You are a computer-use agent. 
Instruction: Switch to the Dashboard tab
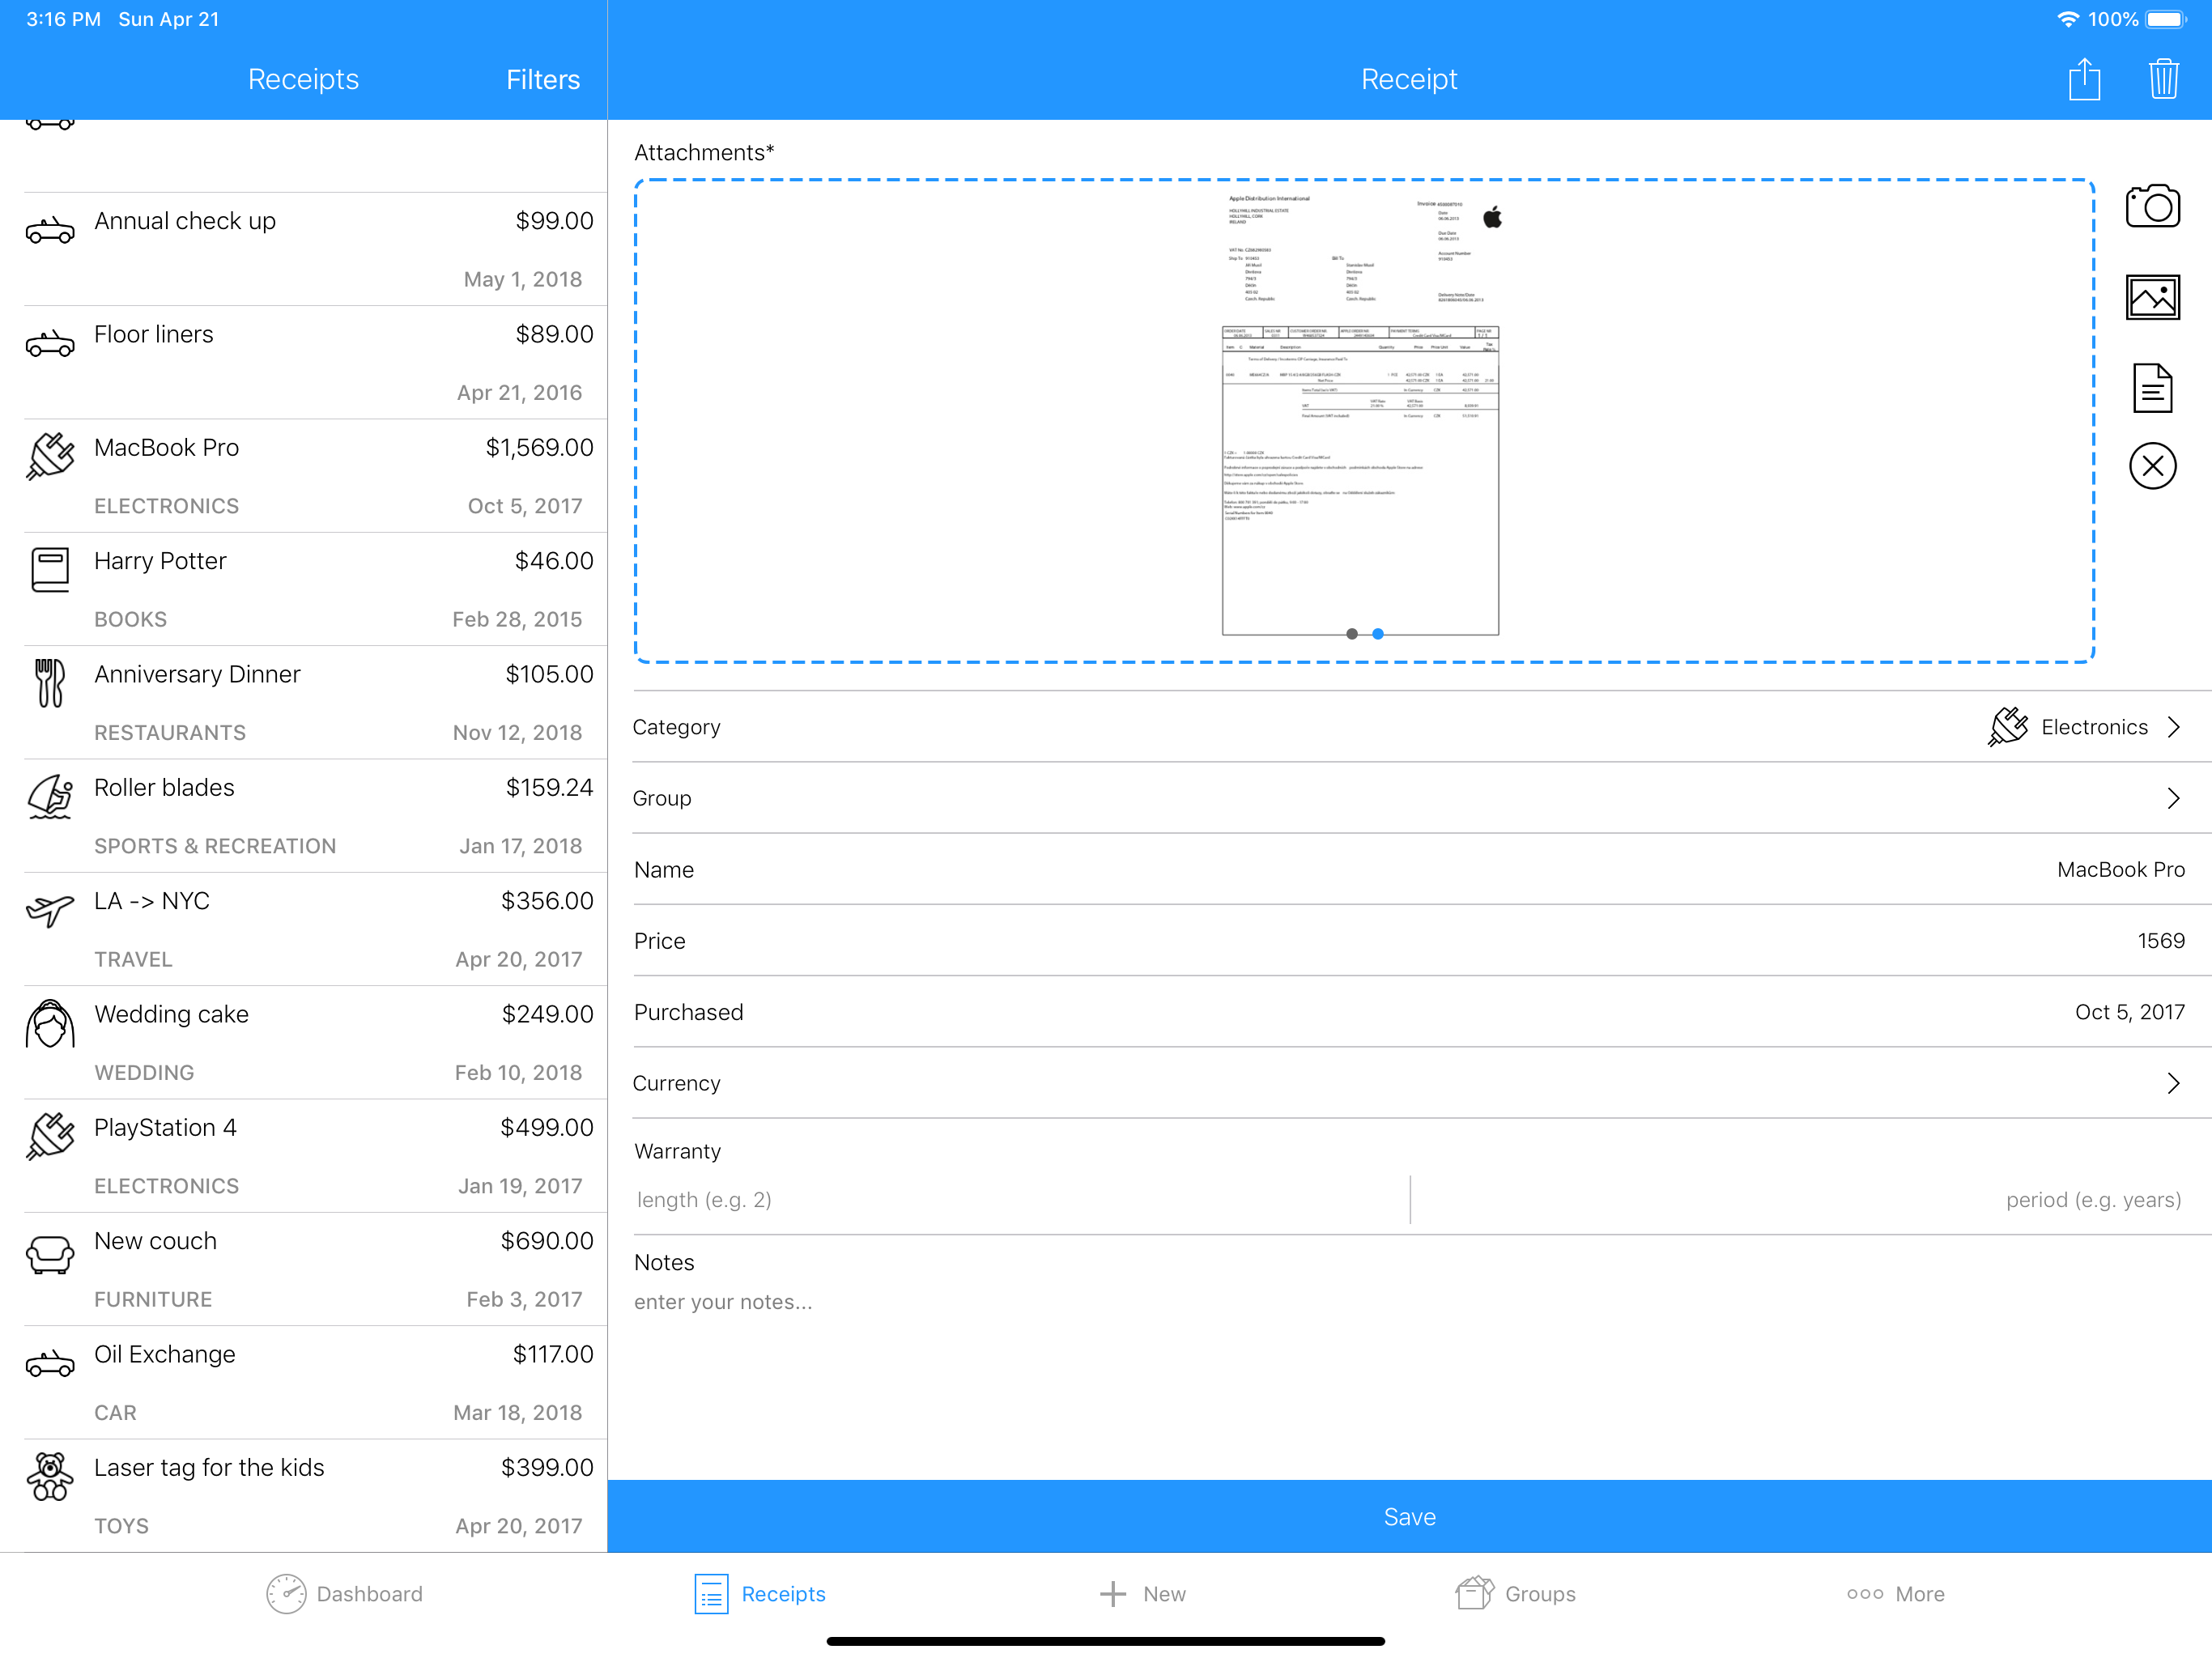point(344,1593)
